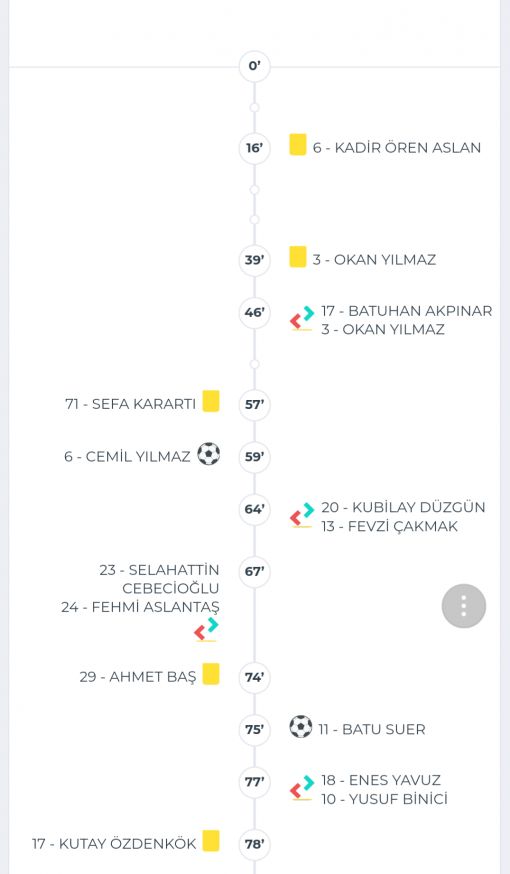Select the 0' kickoff timeline marker
This screenshot has width=510, height=874.
(255, 66)
